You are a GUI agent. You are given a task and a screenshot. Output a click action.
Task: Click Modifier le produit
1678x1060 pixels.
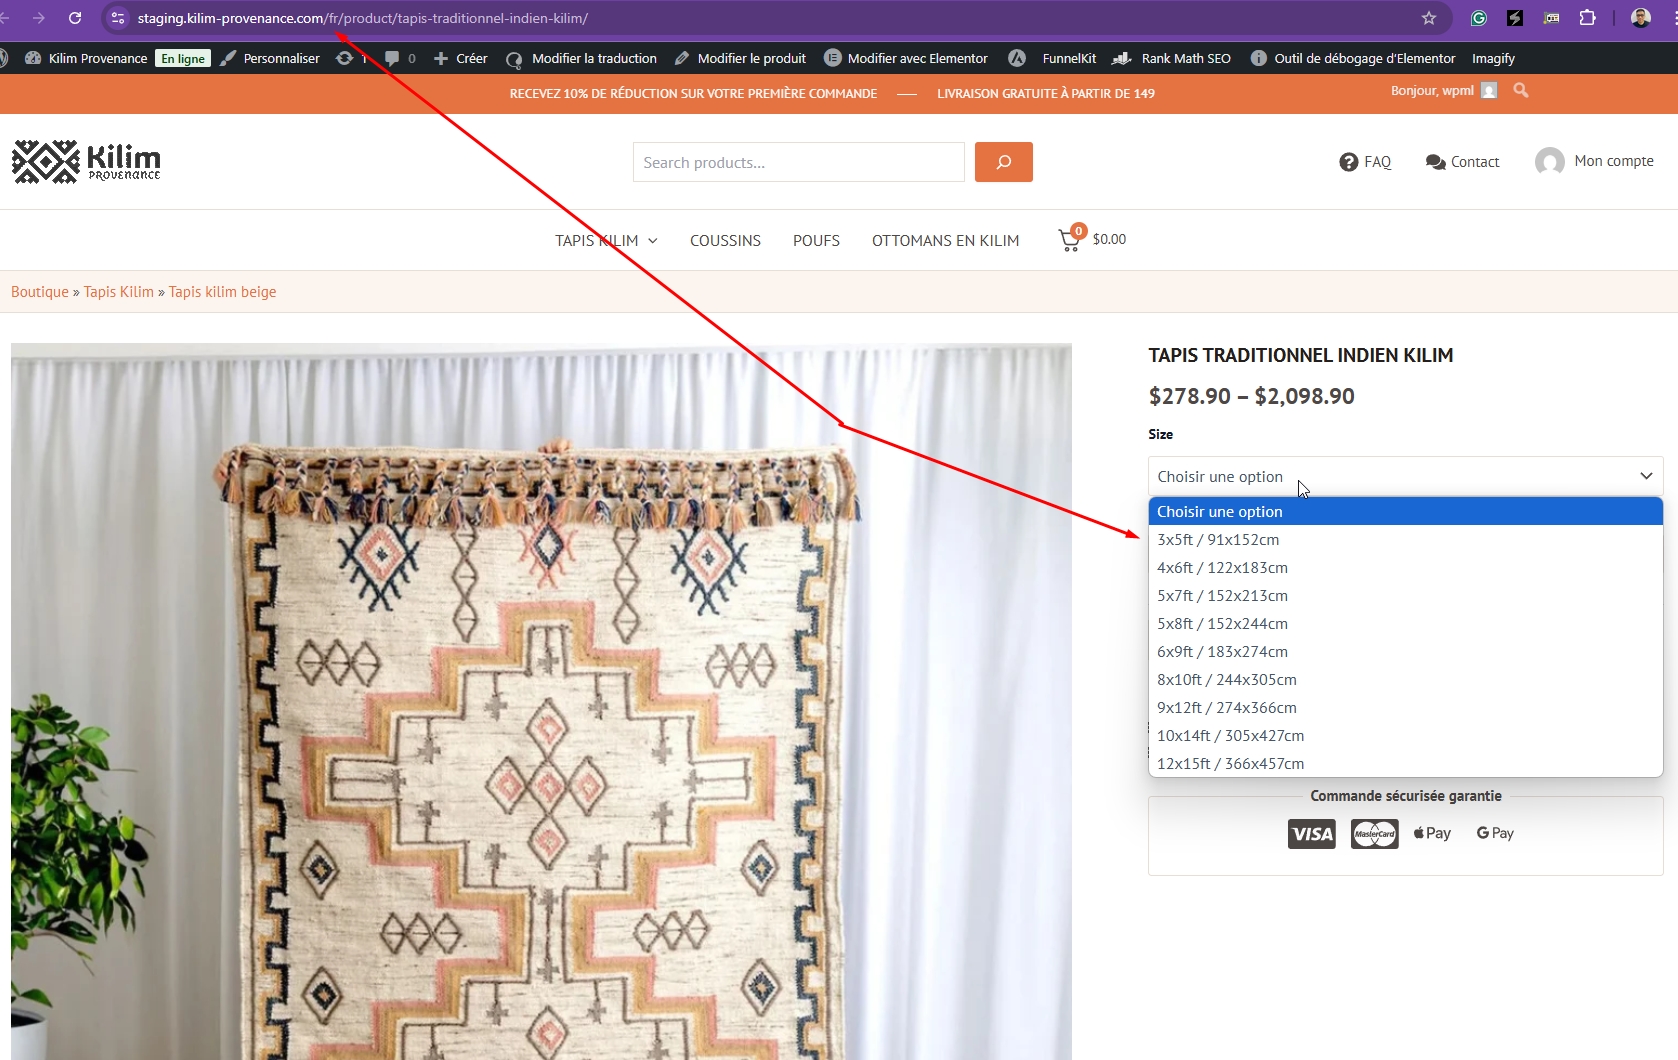tap(740, 58)
